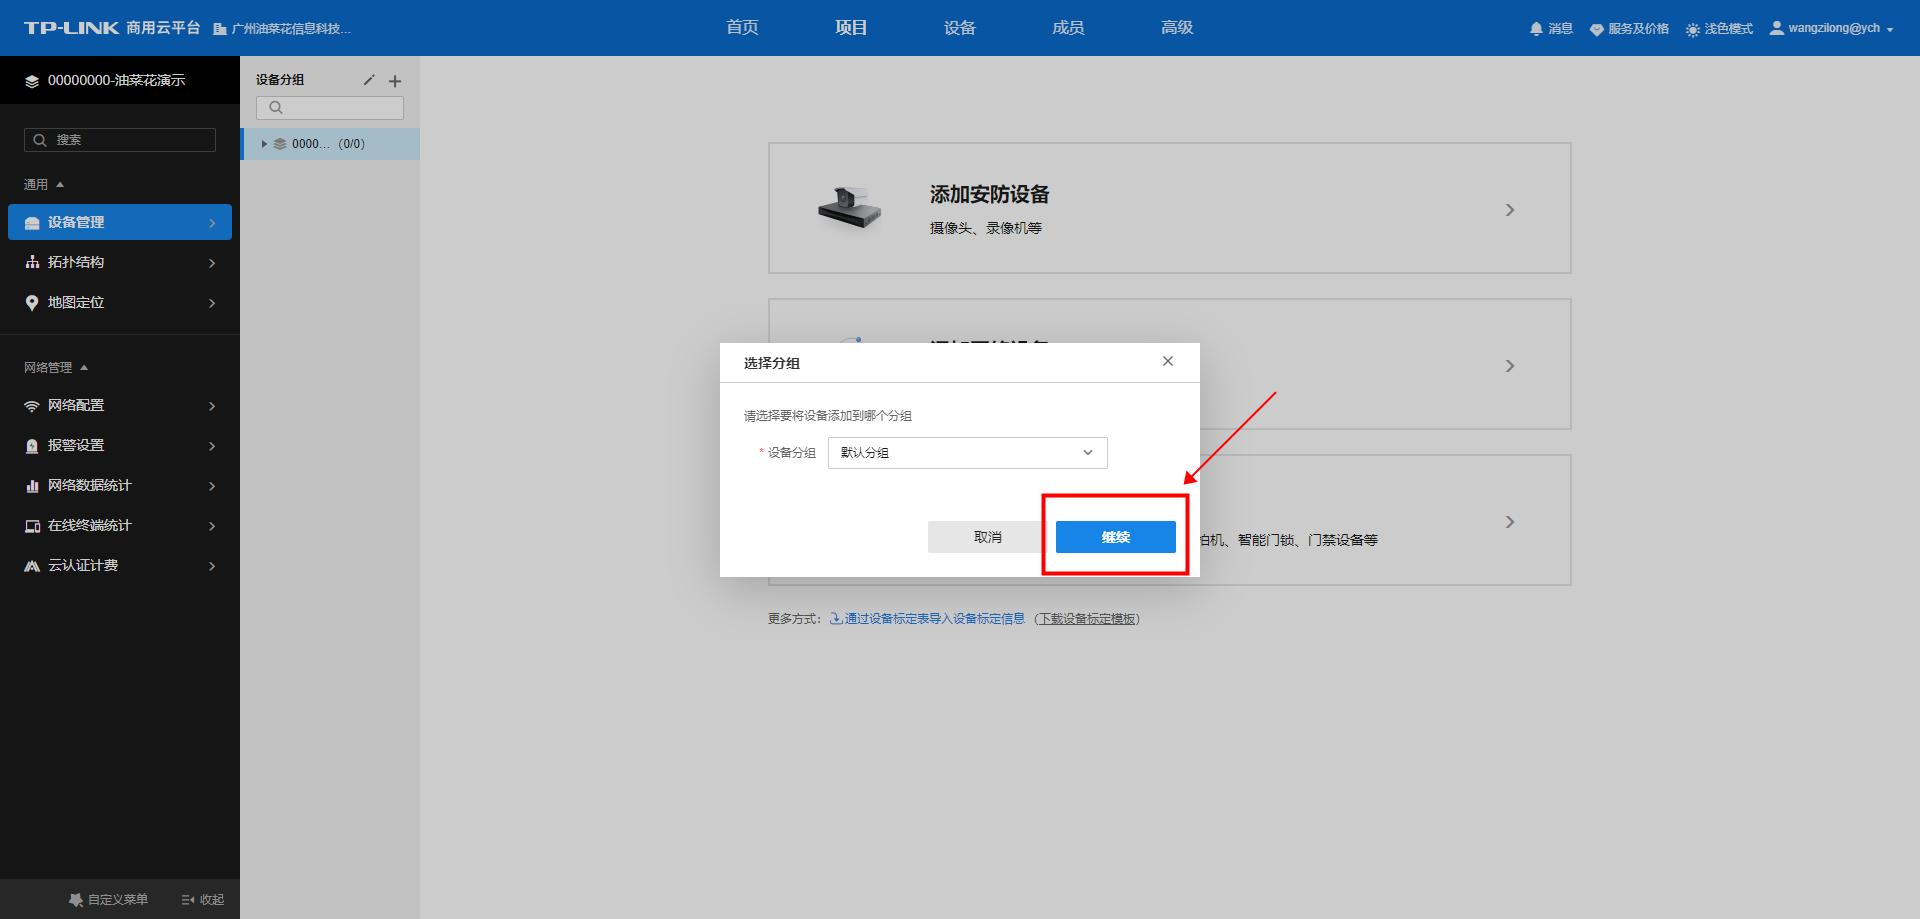Open the 设备 top menu

tap(960, 28)
